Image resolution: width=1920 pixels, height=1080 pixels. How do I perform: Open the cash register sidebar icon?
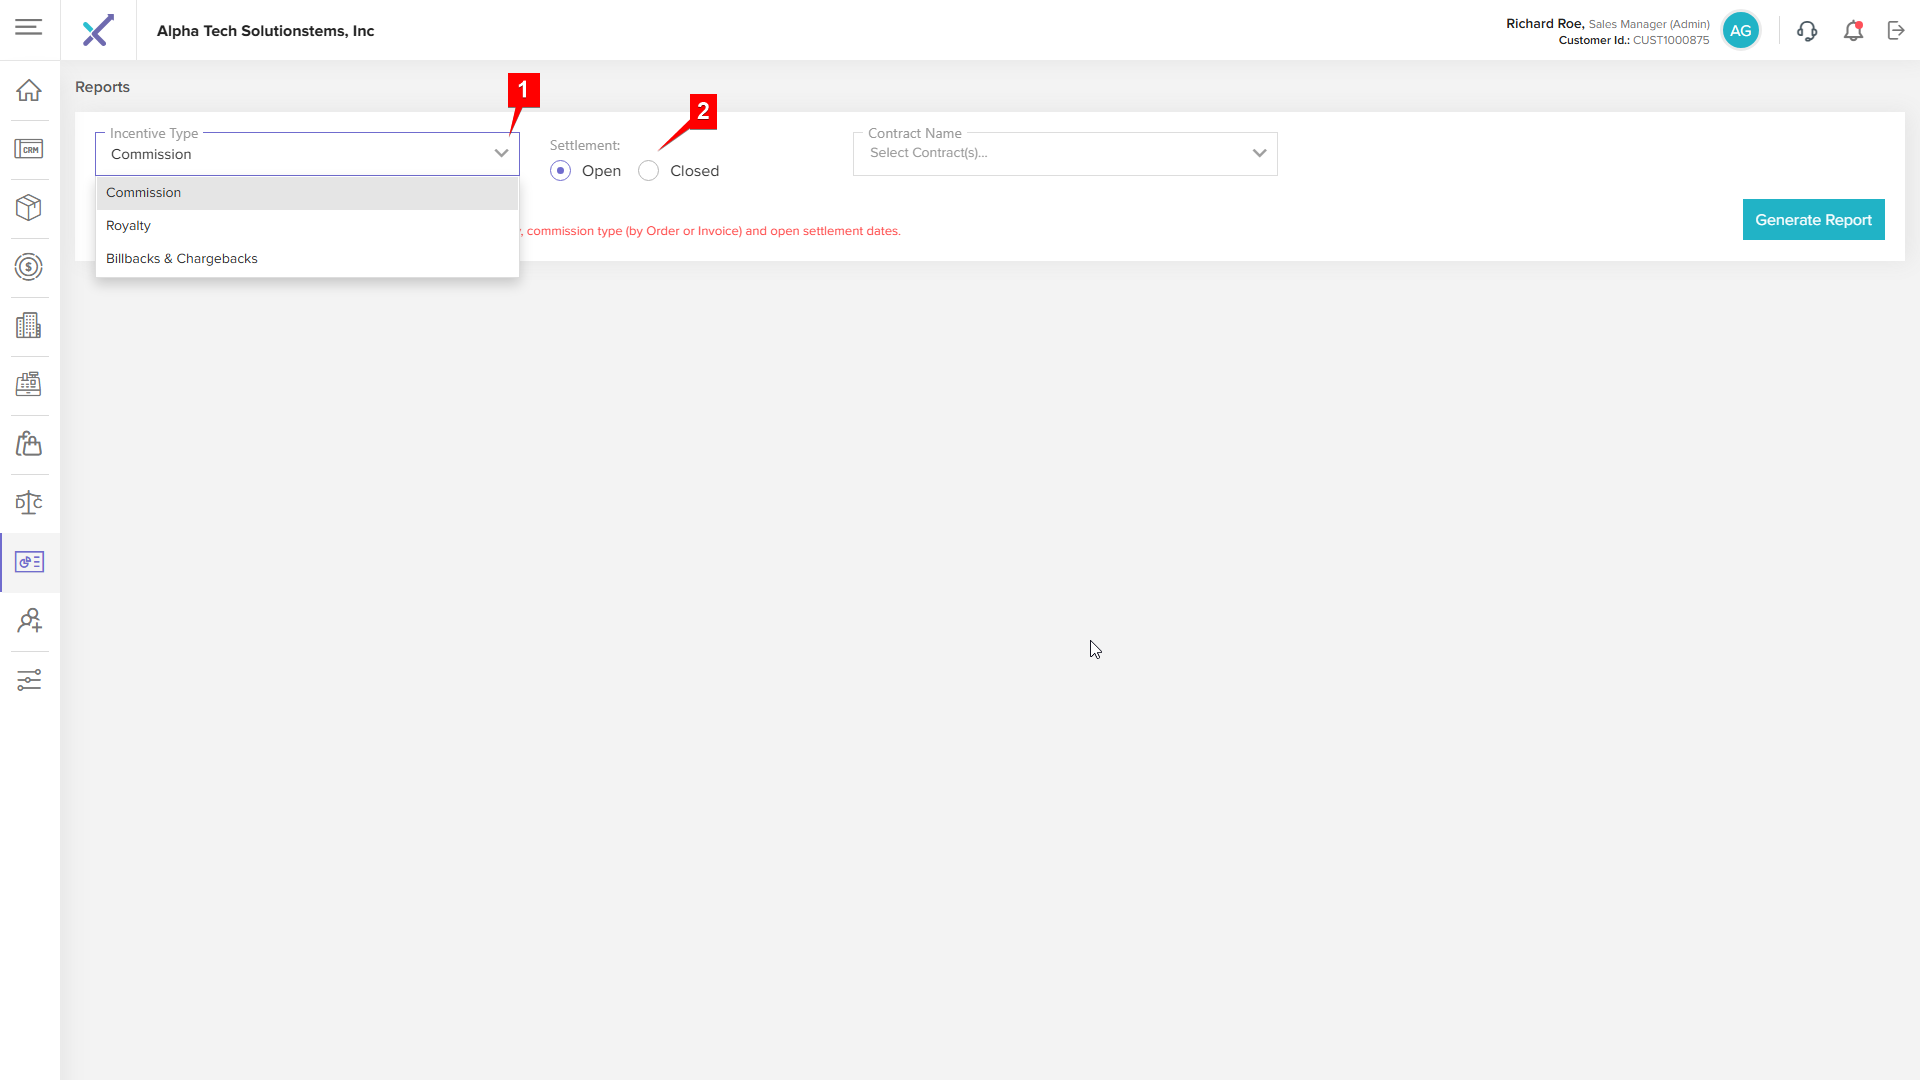pos(29,385)
